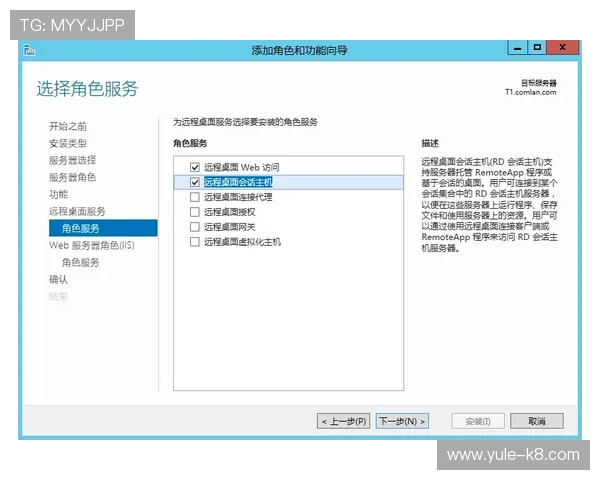The image size is (600, 480).
Task: Select the 远程桌面 Web 访问 label text
Action: click(241, 167)
